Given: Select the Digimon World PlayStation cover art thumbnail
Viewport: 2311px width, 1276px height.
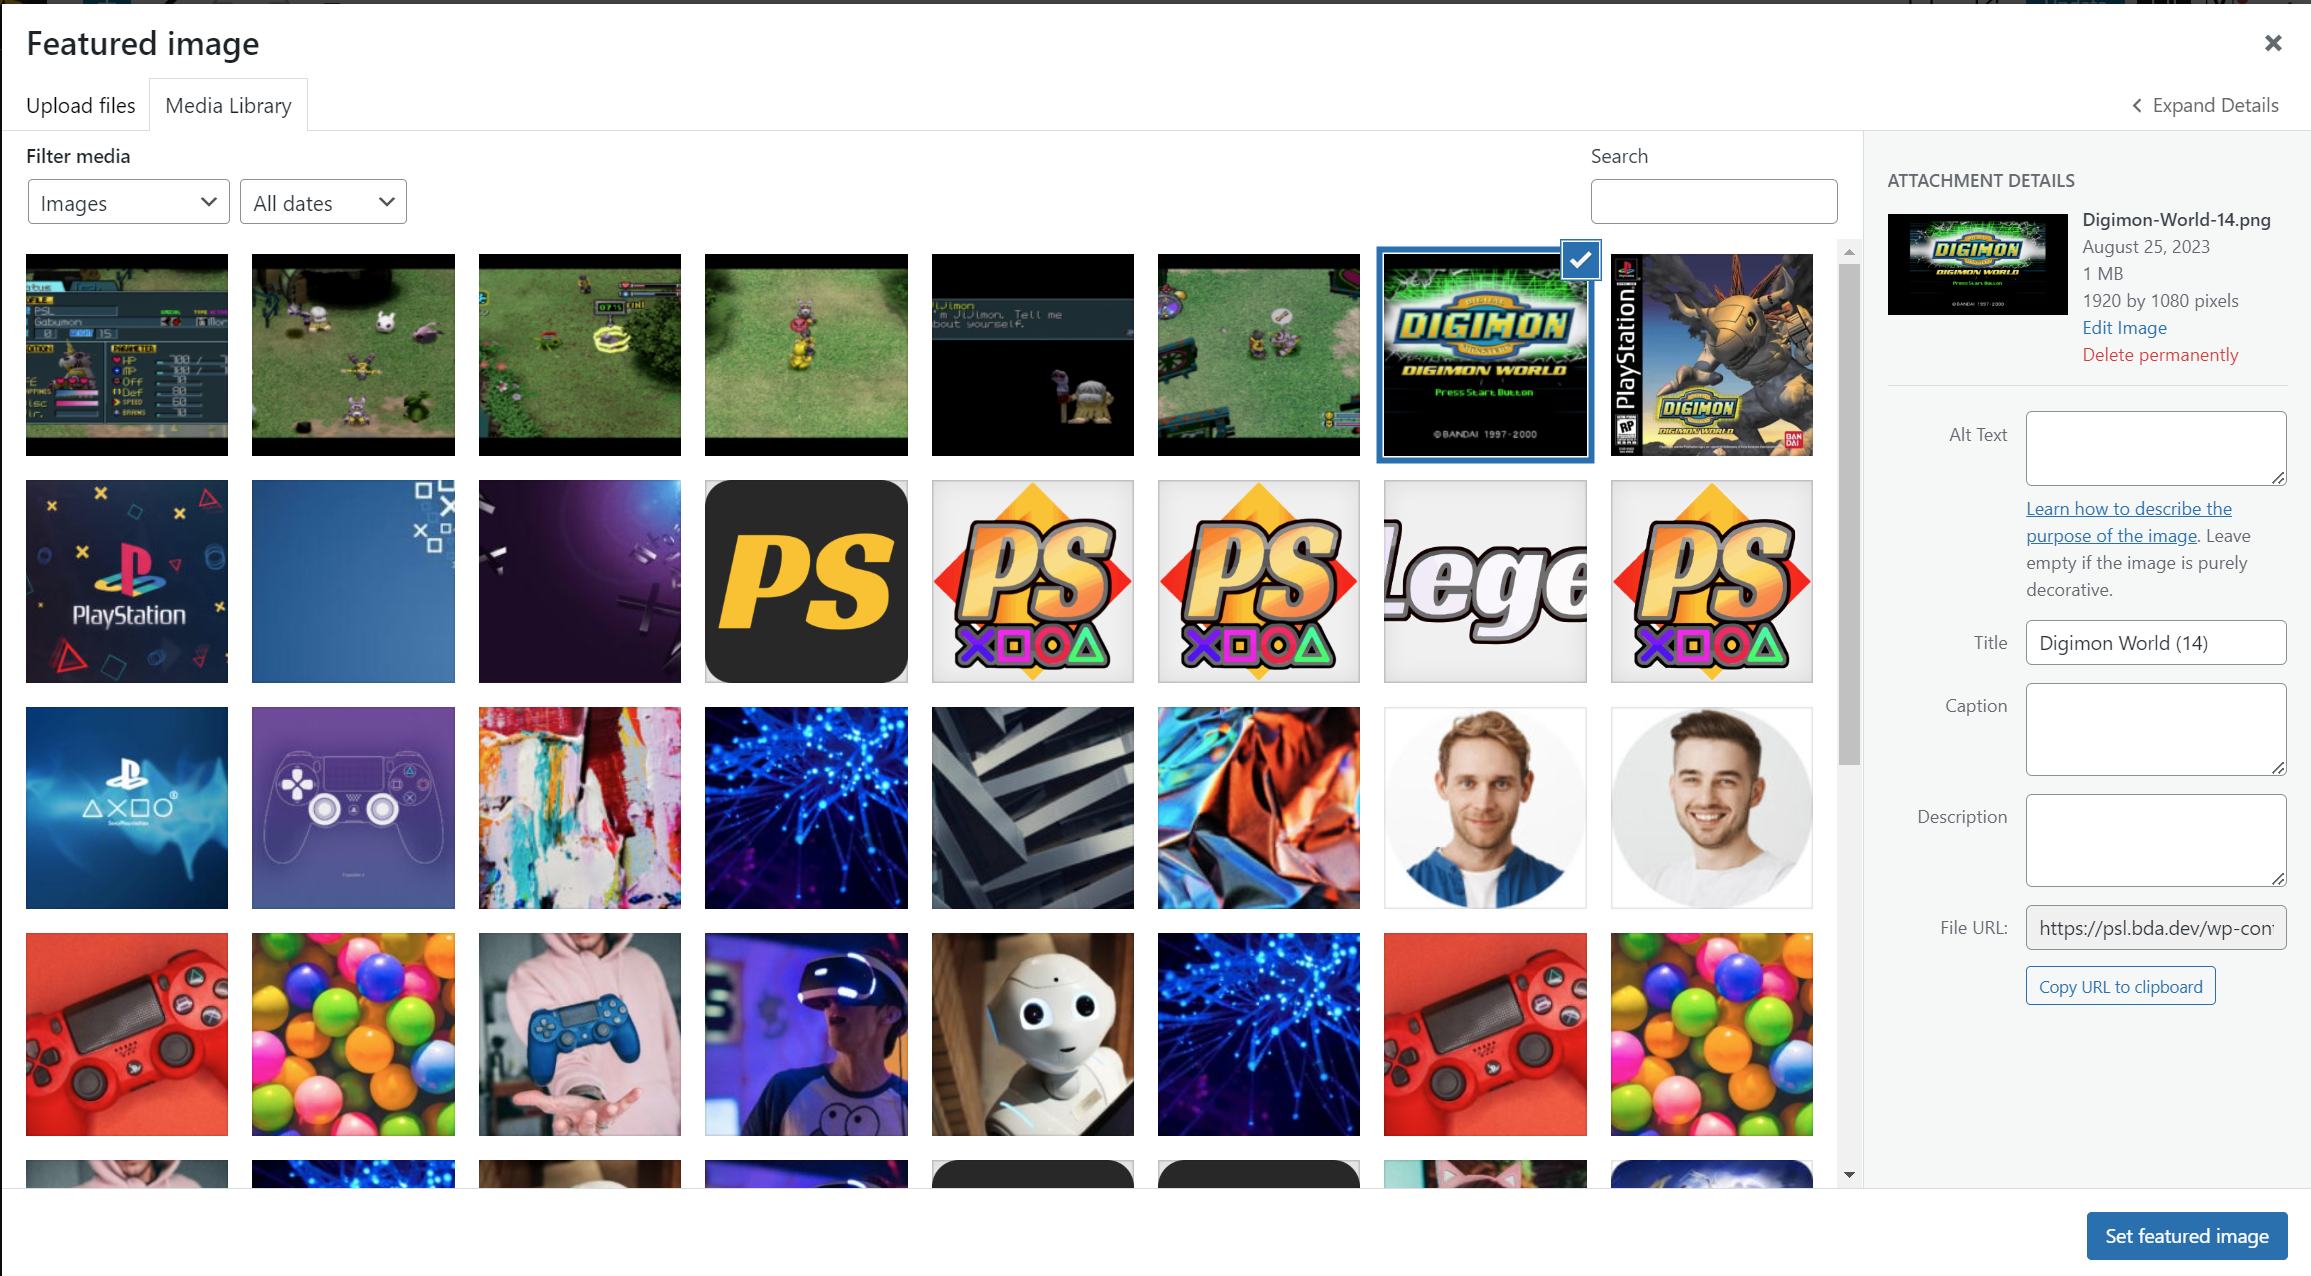Looking at the screenshot, I should point(1711,355).
